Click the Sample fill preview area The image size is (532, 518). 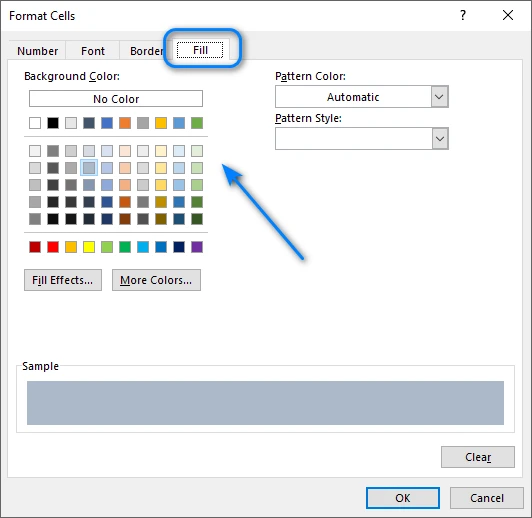265,403
